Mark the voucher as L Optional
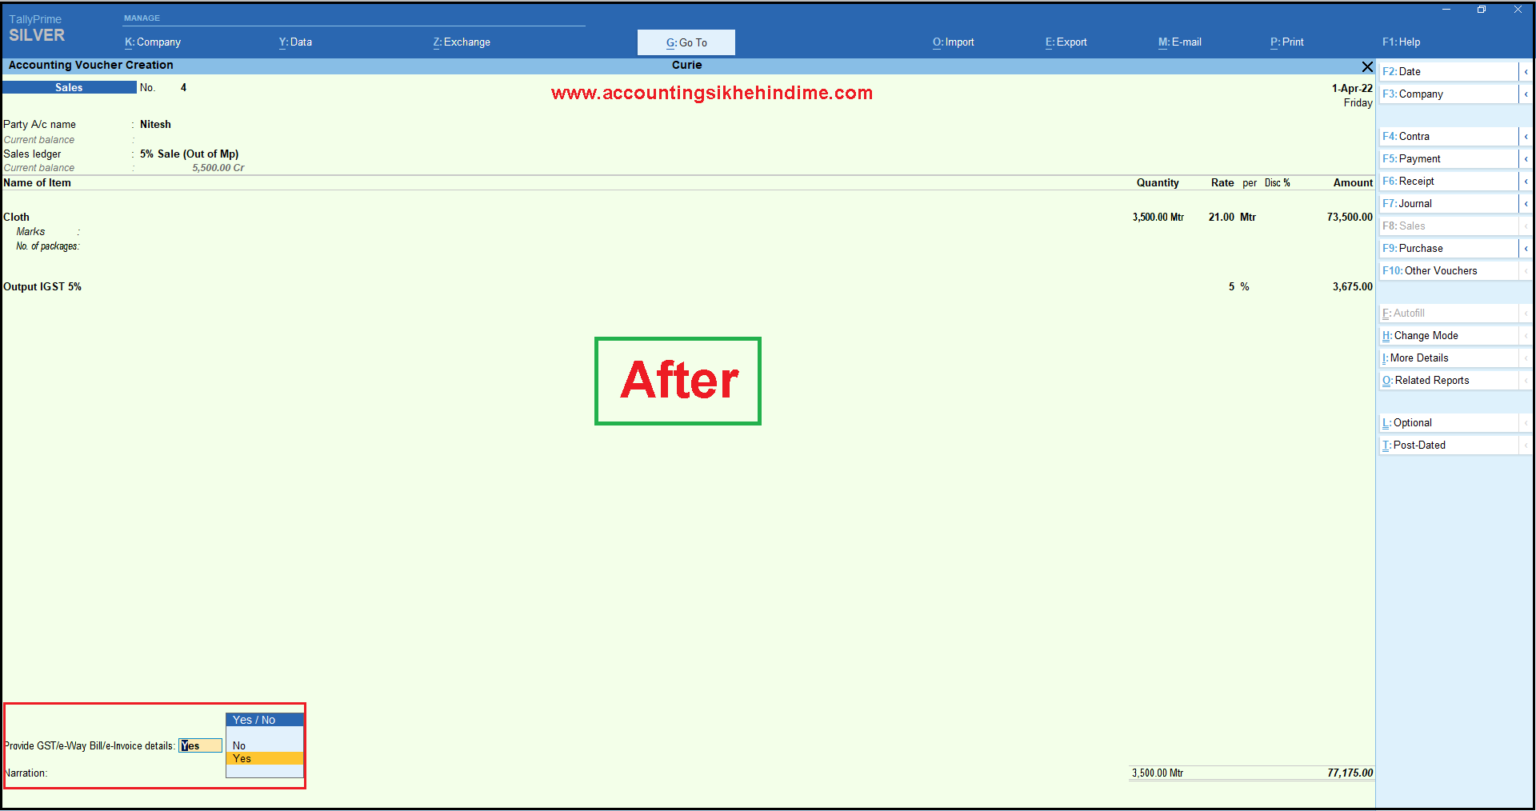Viewport: 1536px width, 811px height. tap(1411, 422)
